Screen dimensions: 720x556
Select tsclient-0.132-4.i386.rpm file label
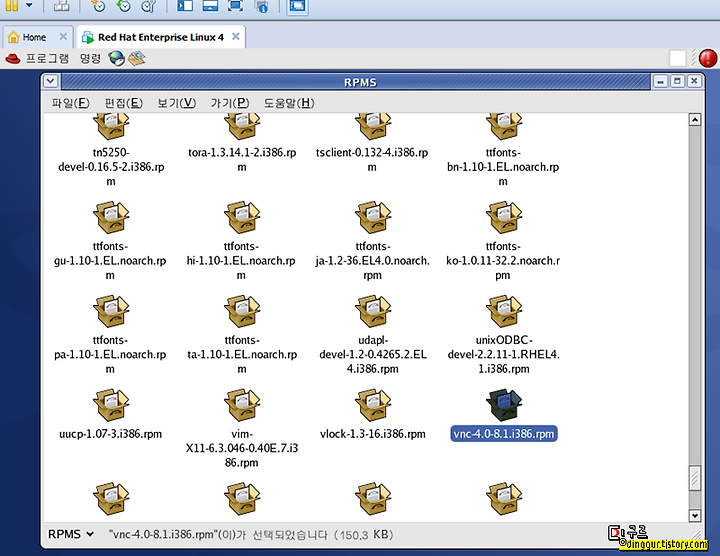click(x=372, y=159)
